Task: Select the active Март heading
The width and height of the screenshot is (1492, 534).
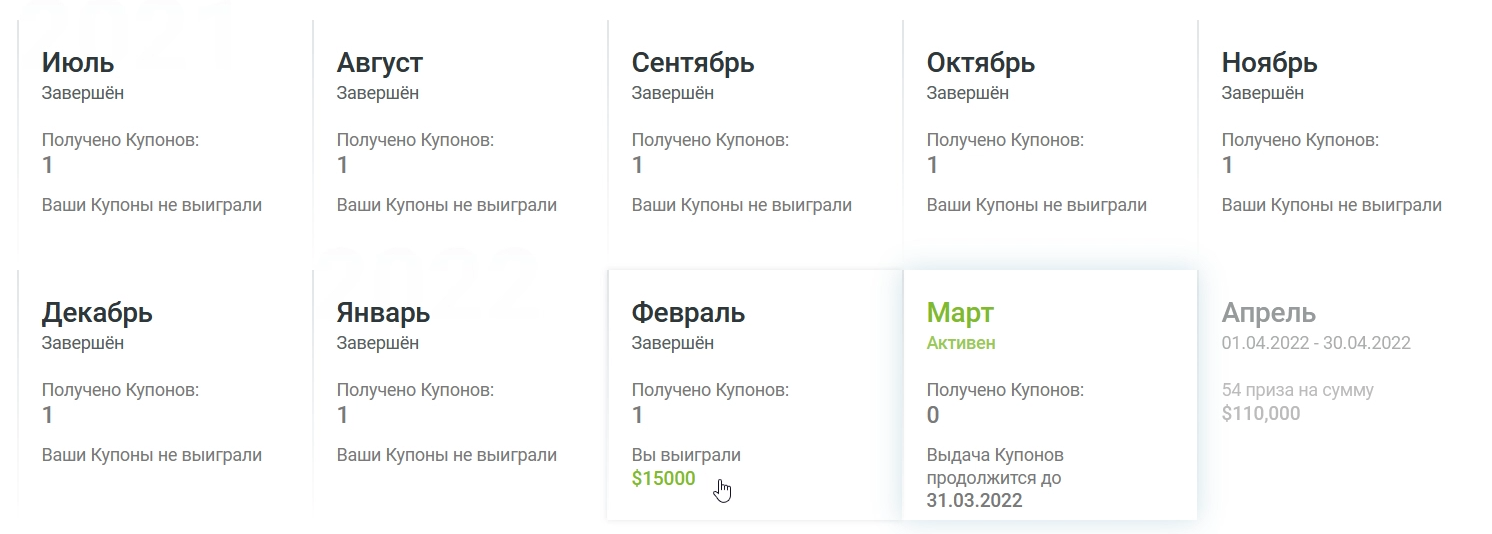Action: coord(960,313)
